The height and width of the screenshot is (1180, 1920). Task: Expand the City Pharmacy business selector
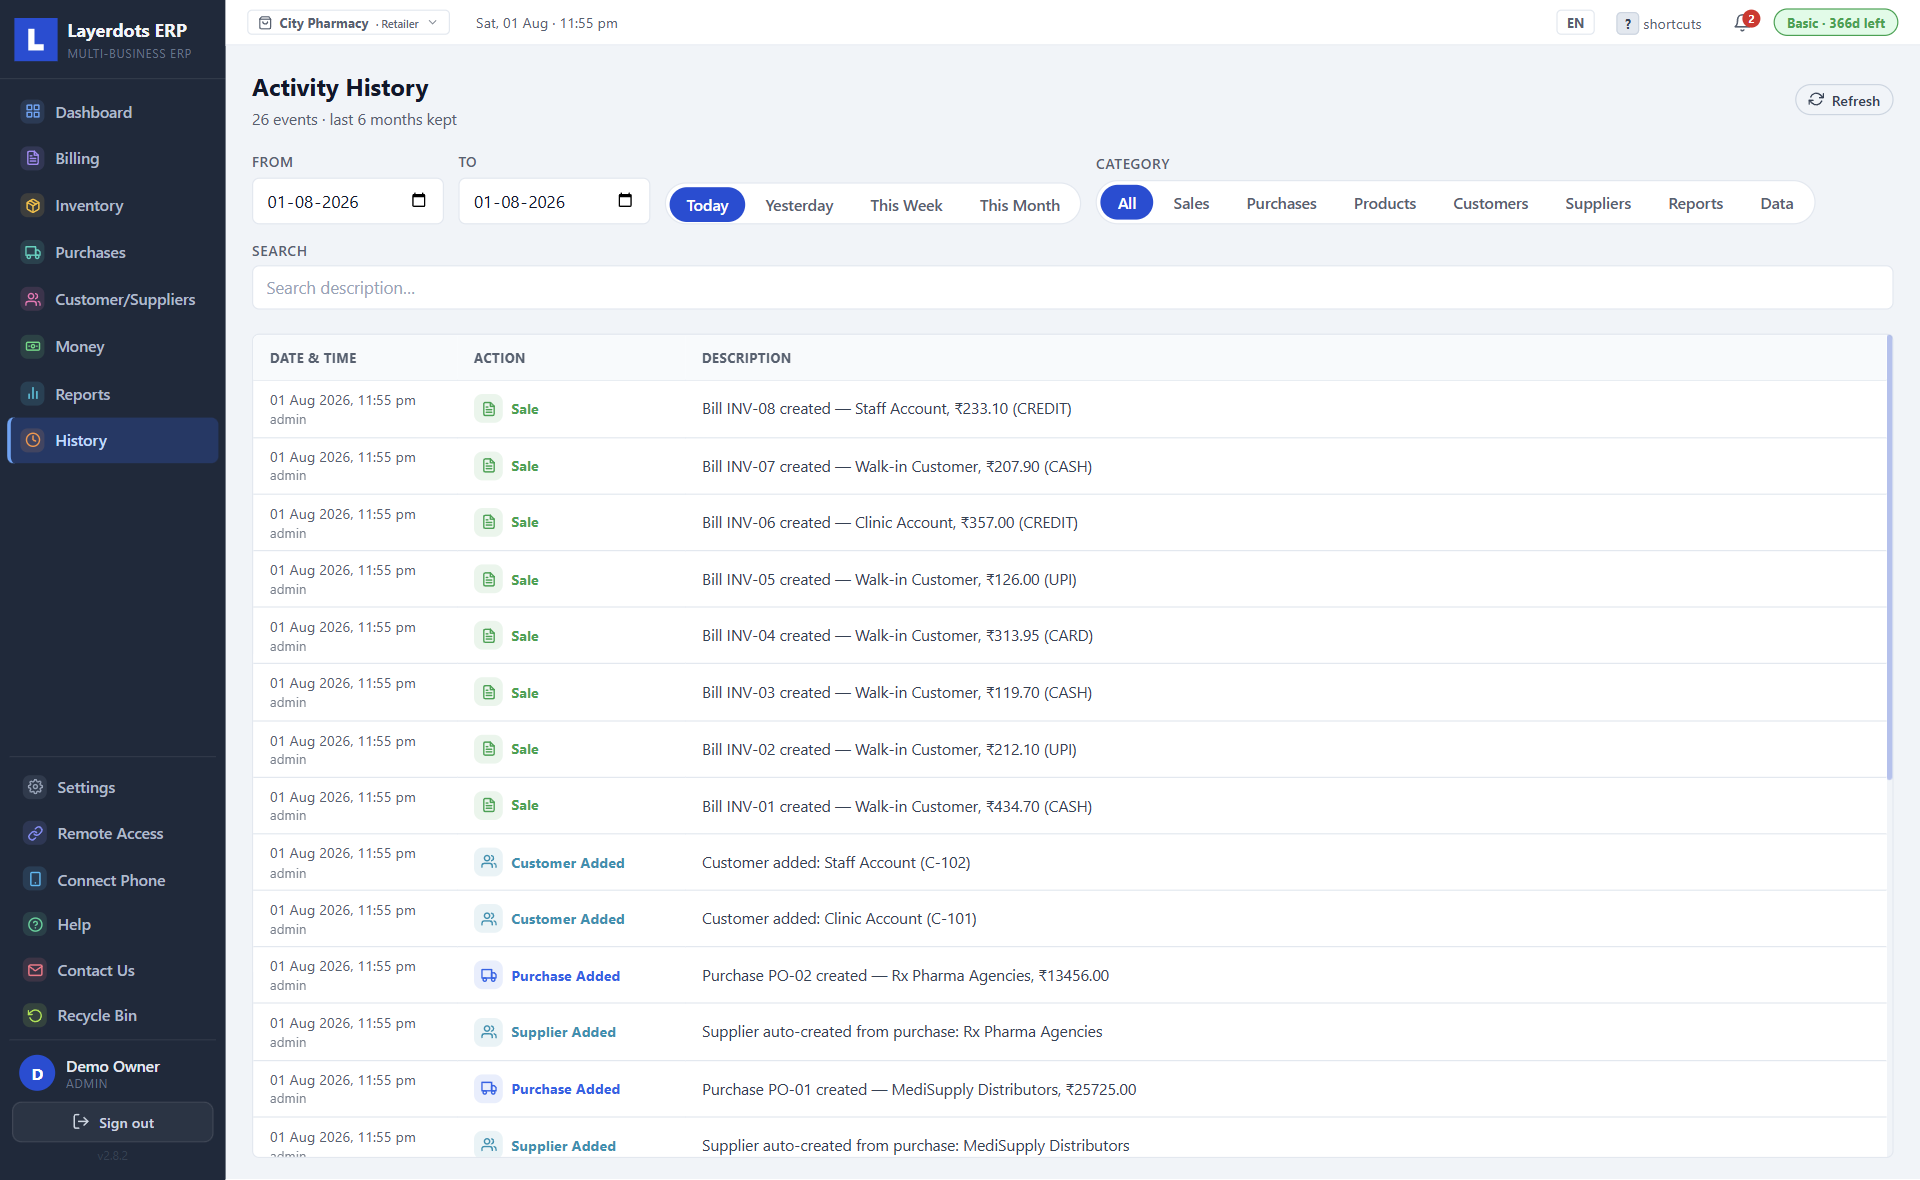click(x=348, y=23)
